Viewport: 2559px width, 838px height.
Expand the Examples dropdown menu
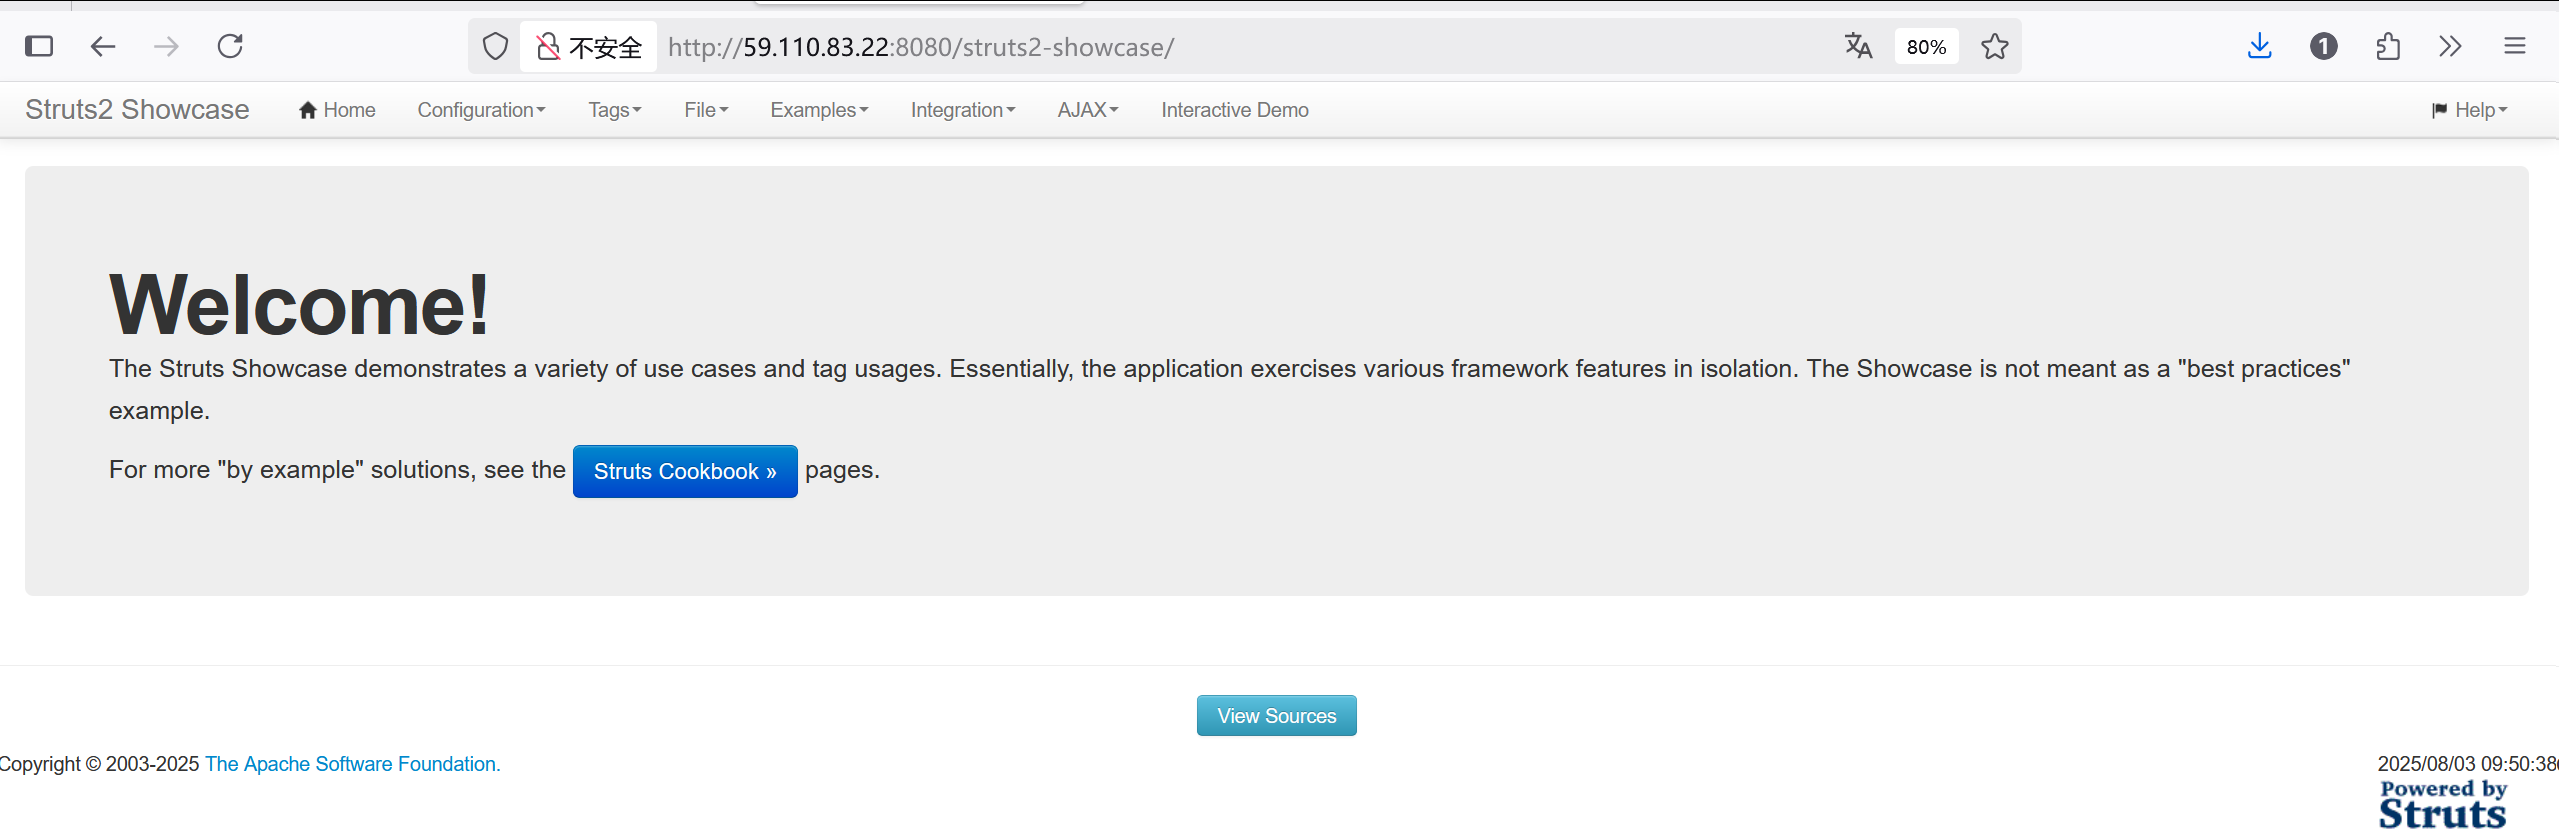[819, 110]
